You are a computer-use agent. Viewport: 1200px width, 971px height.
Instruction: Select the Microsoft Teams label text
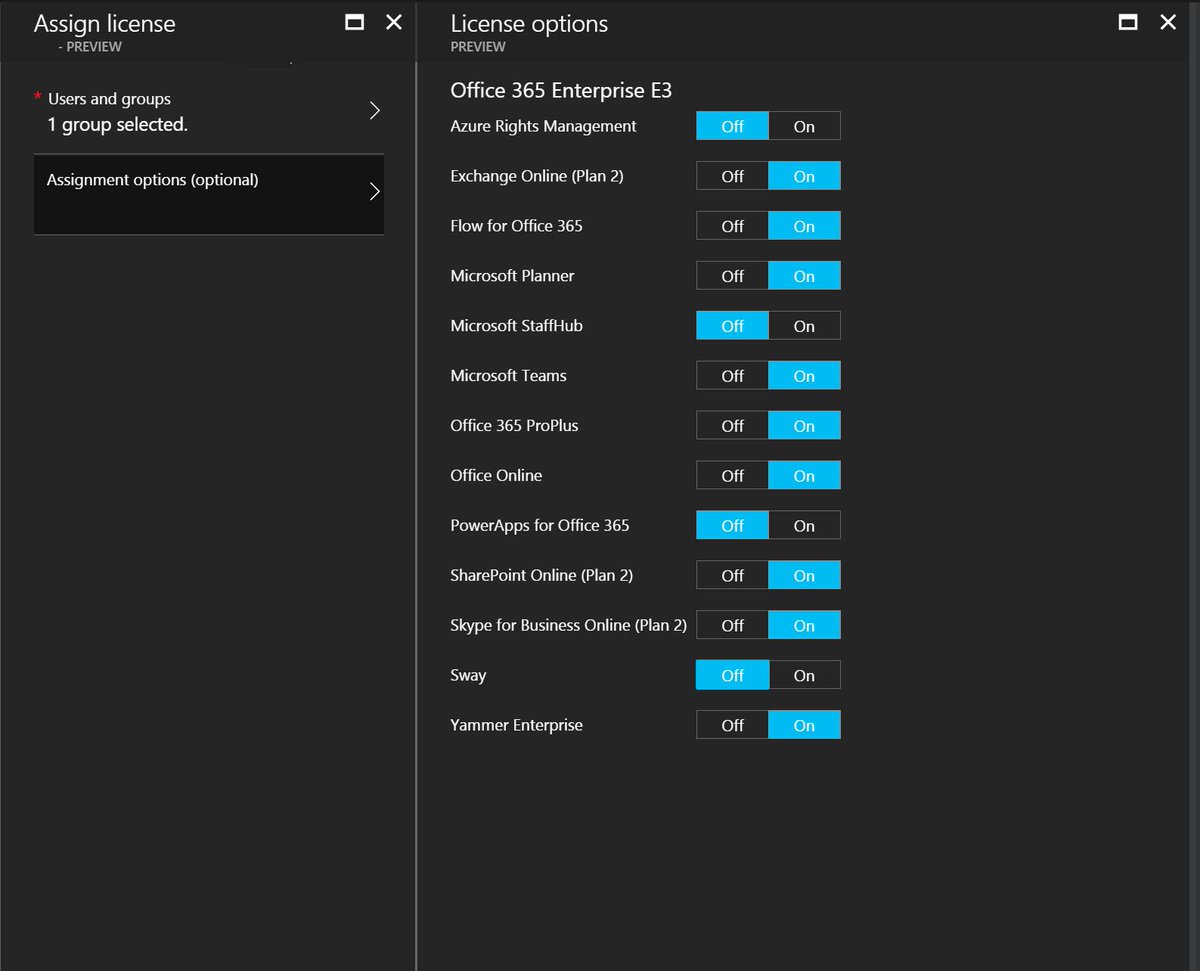pos(508,376)
